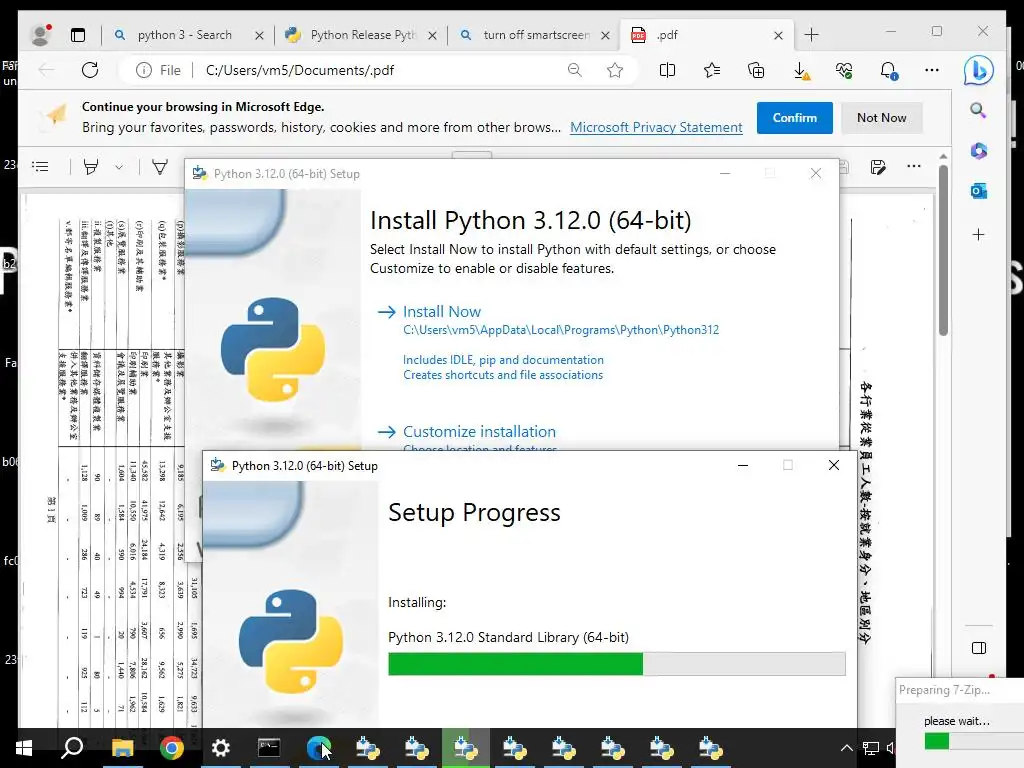Close the 'turn off smartscreen' tab

click(x=605, y=35)
